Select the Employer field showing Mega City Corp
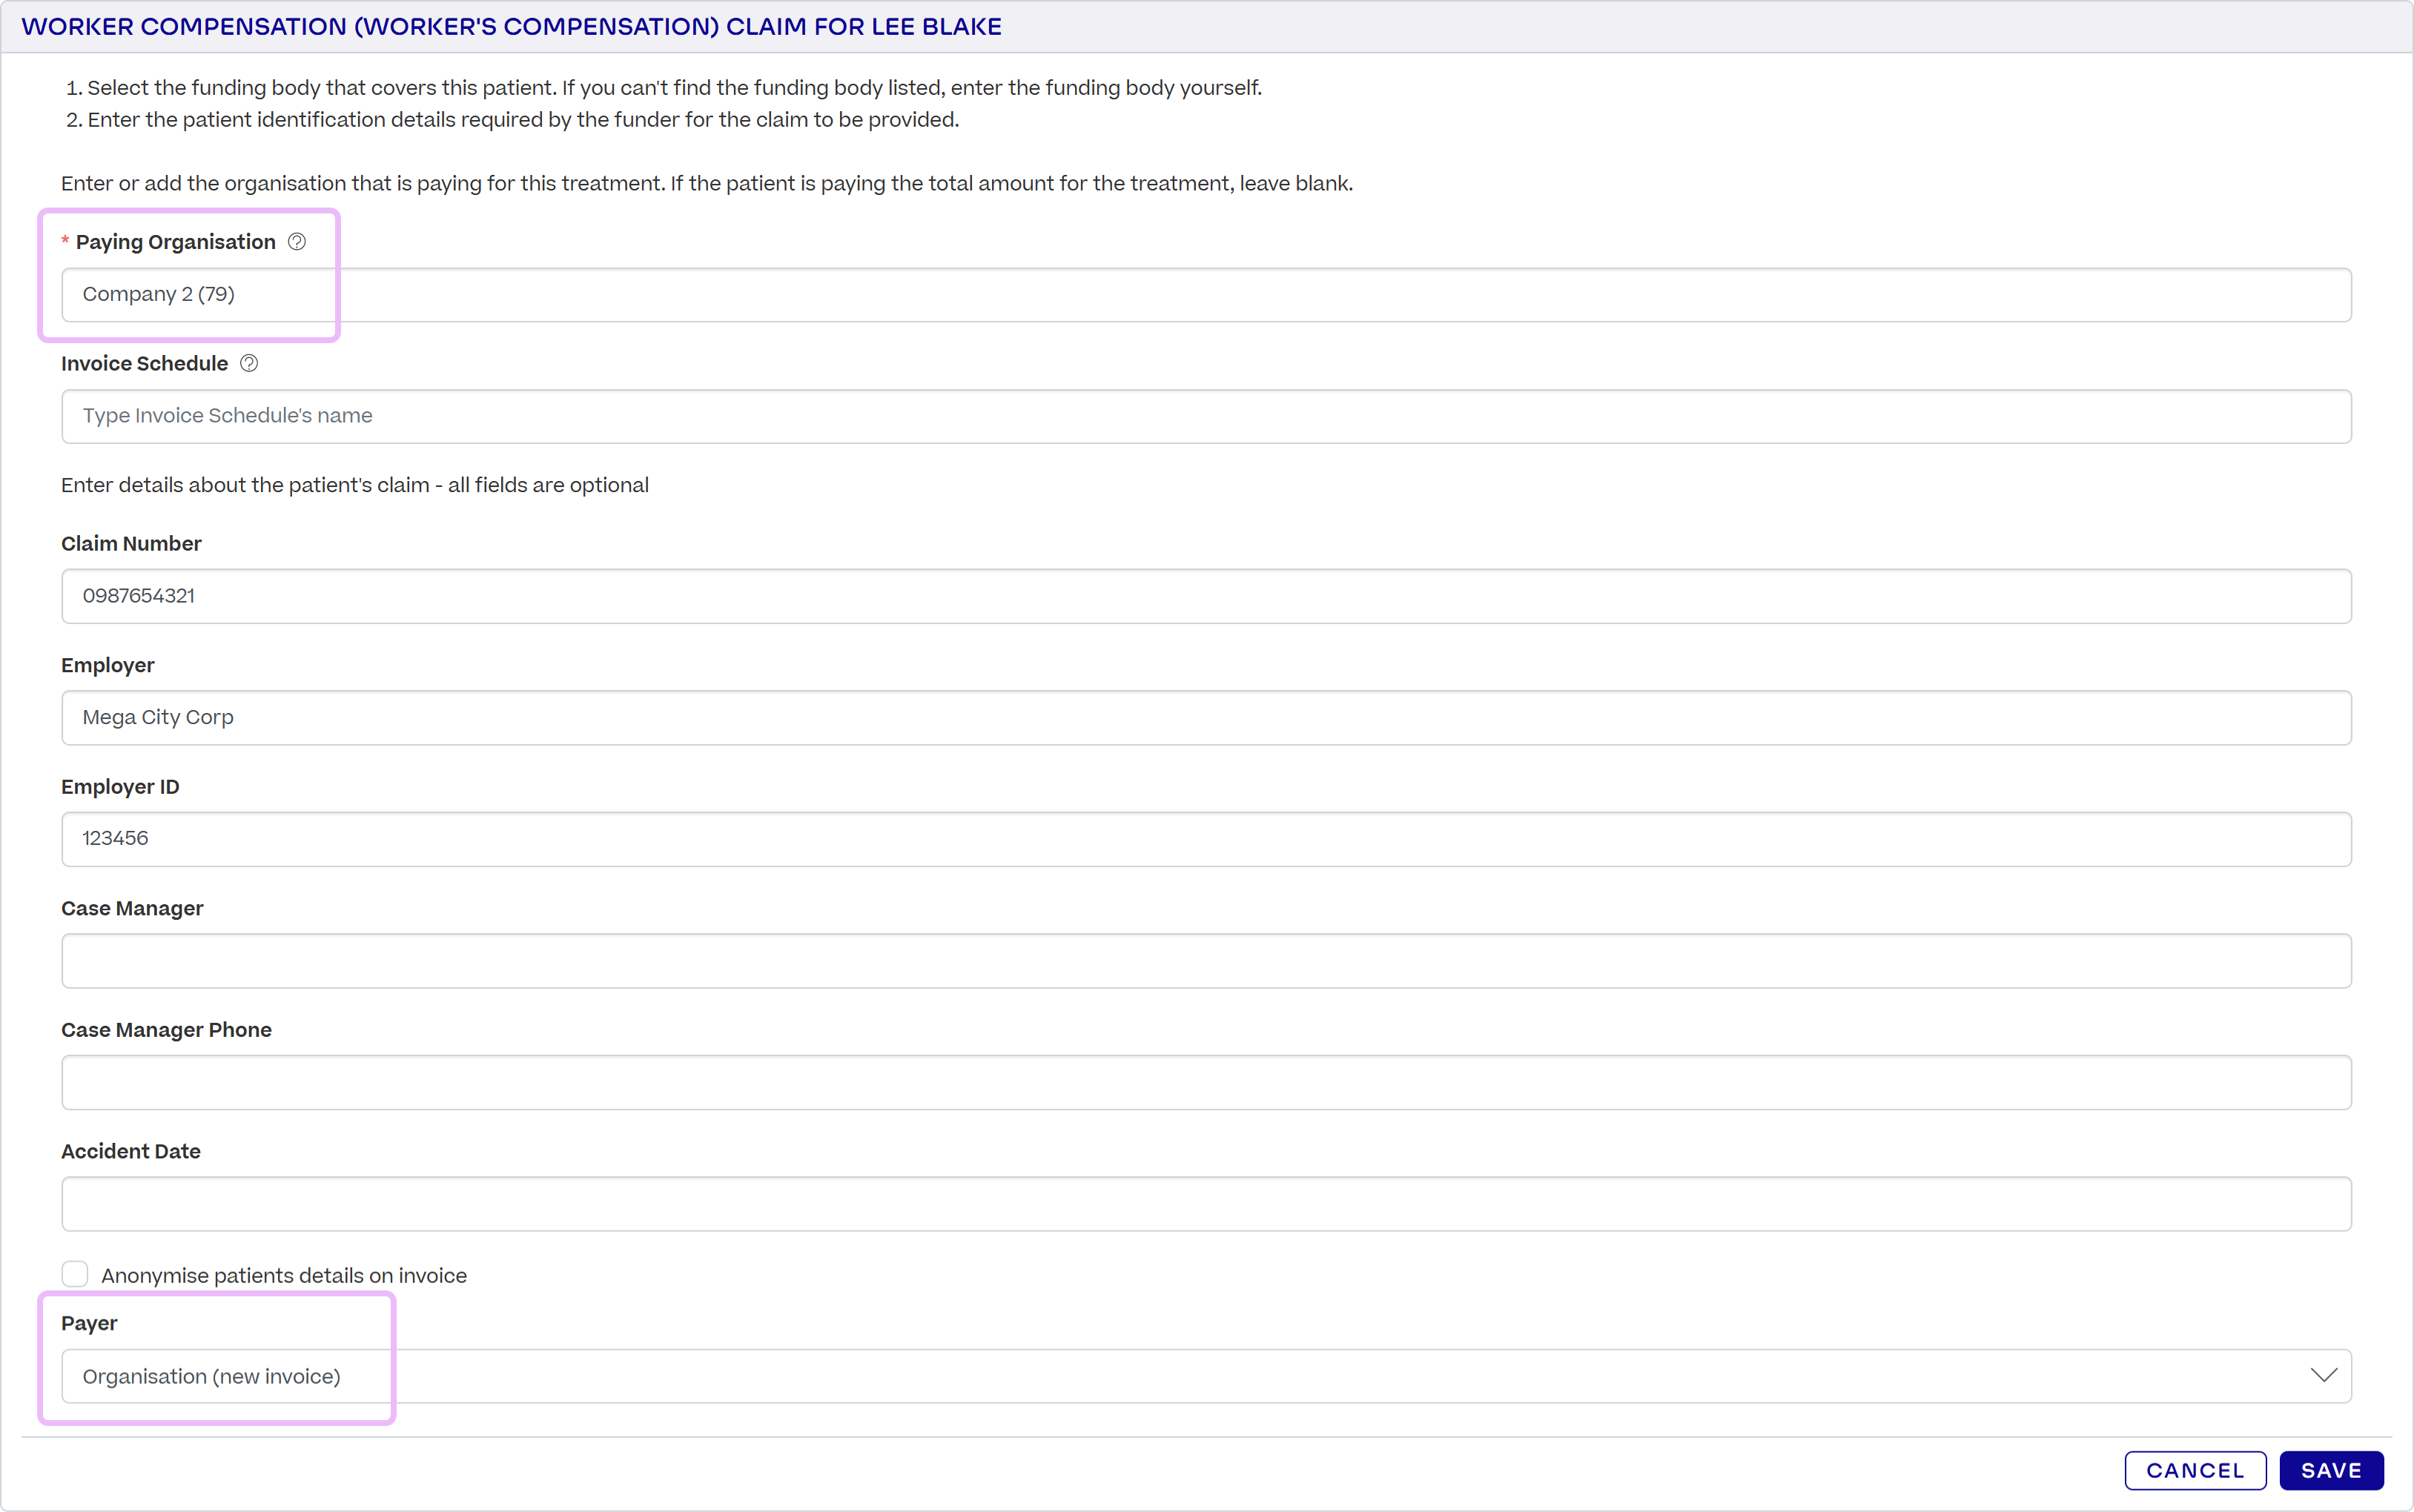This screenshot has width=2414, height=1512. 1206,718
